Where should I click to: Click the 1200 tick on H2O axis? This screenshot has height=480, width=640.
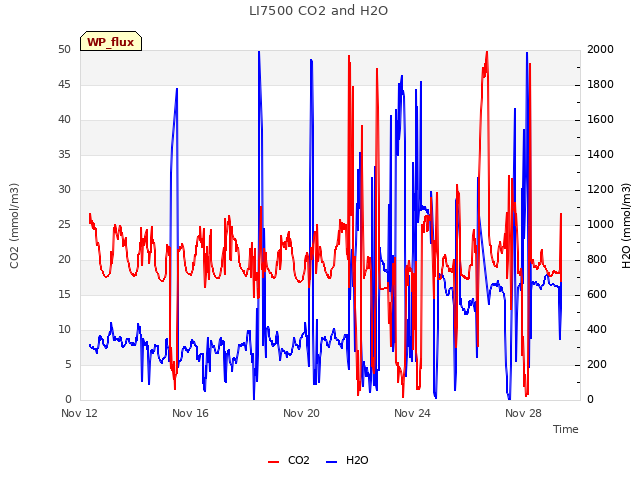pos(600,190)
